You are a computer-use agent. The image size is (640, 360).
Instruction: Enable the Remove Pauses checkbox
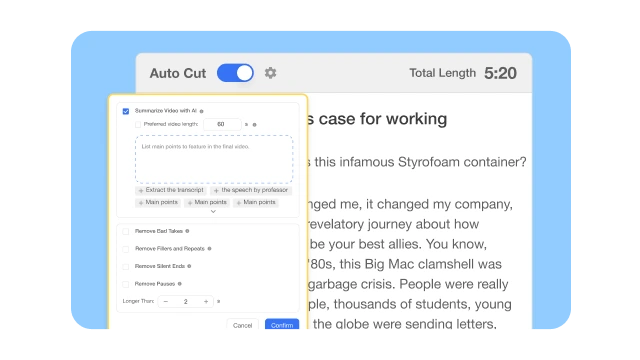click(x=126, y=284)
